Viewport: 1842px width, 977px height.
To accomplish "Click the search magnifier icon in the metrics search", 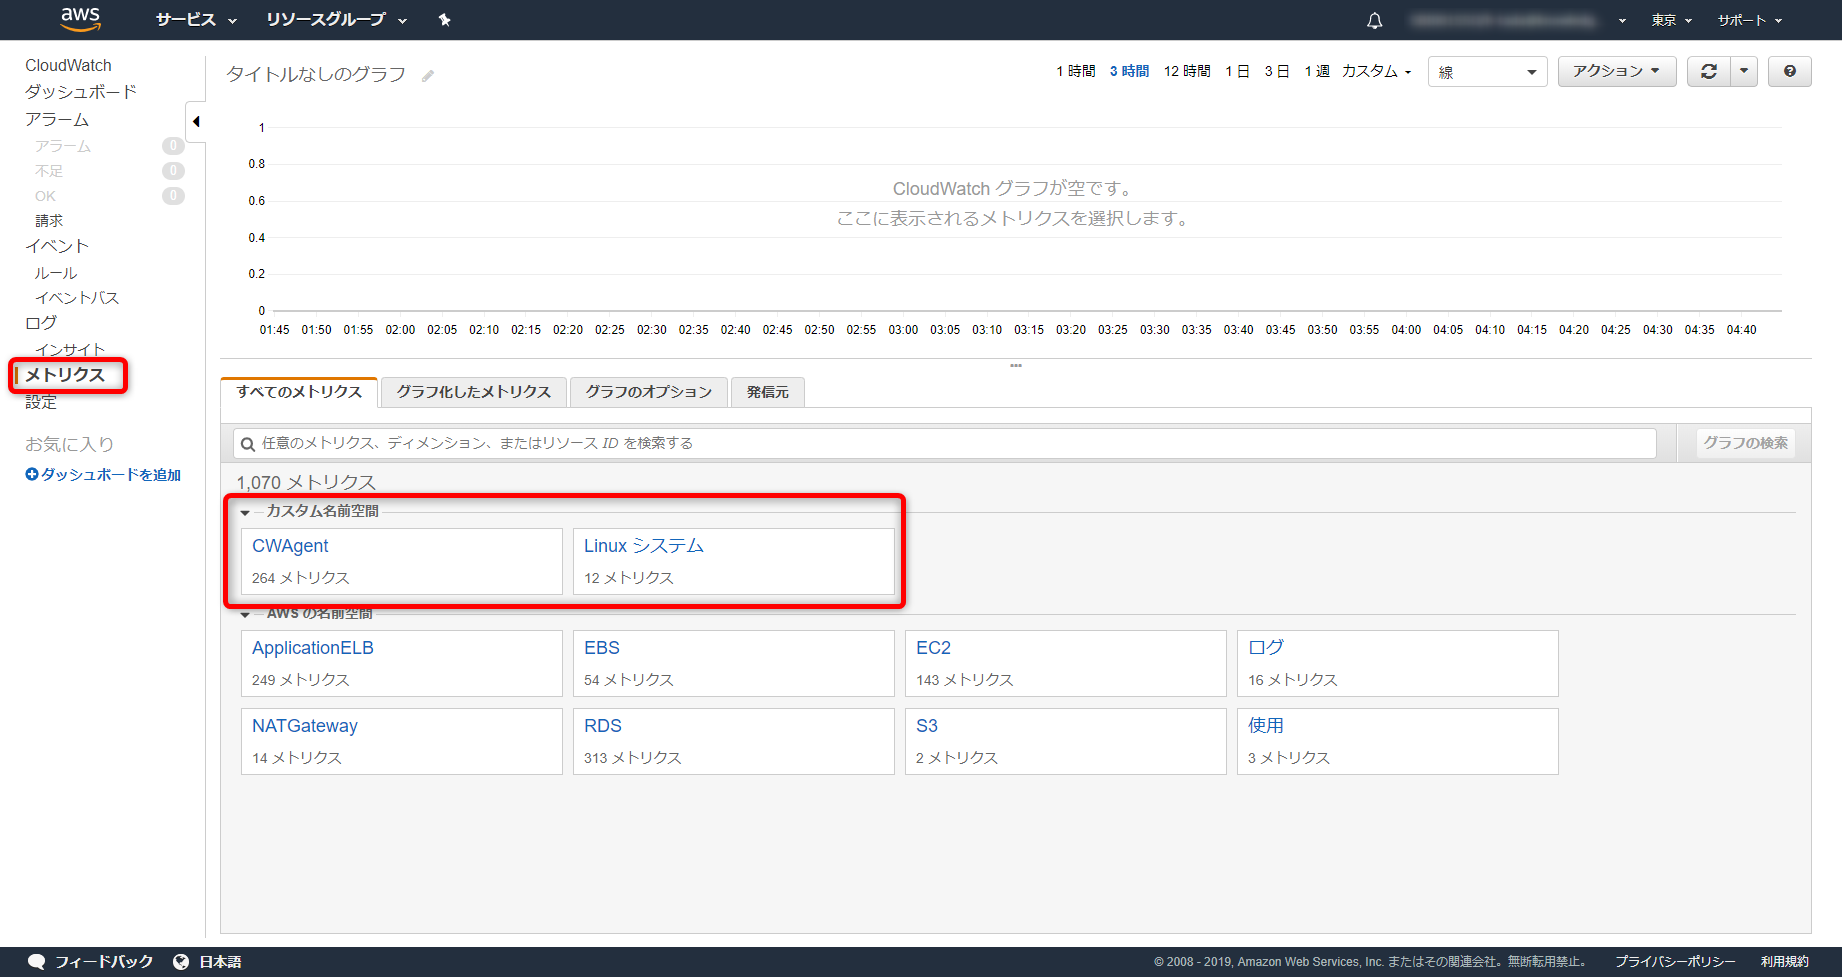I will click(248, 444).
